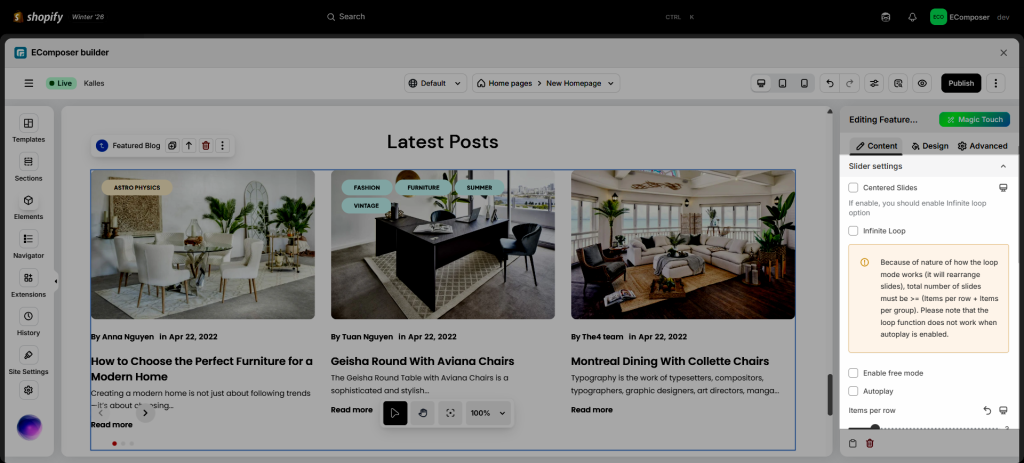Click the preview eye icon
The width and height of the screenshot is (1024, 463).
tap(922, 83)
